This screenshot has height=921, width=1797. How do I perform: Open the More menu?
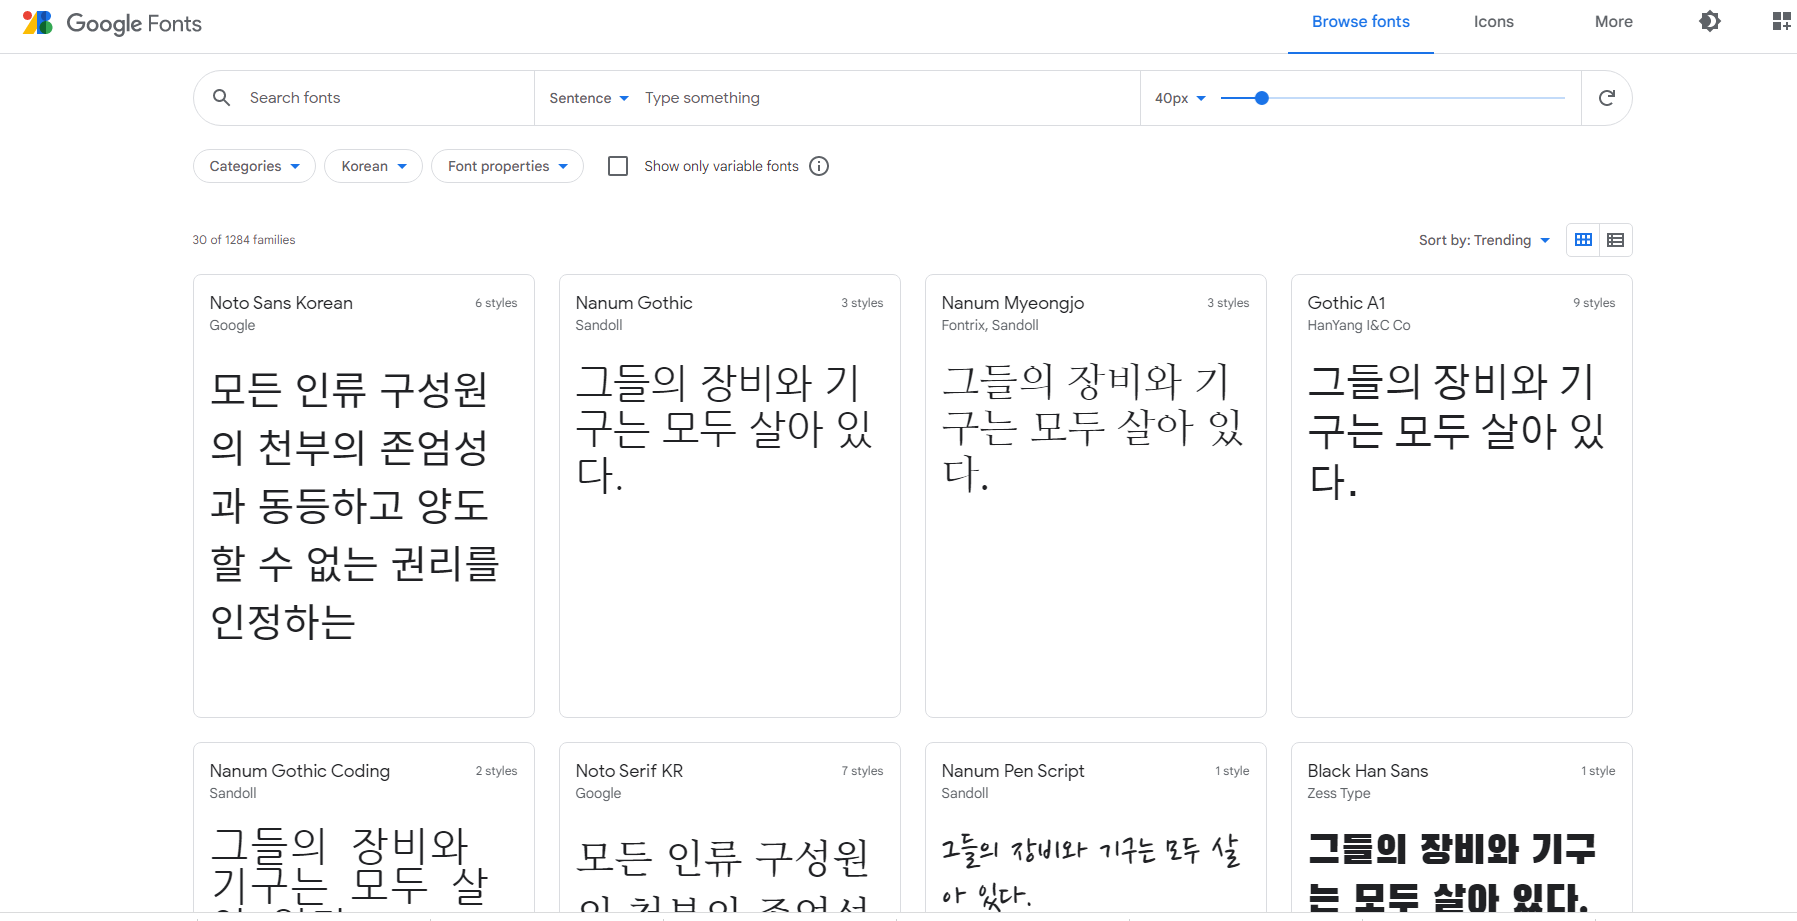click(x=1613, y=22)
